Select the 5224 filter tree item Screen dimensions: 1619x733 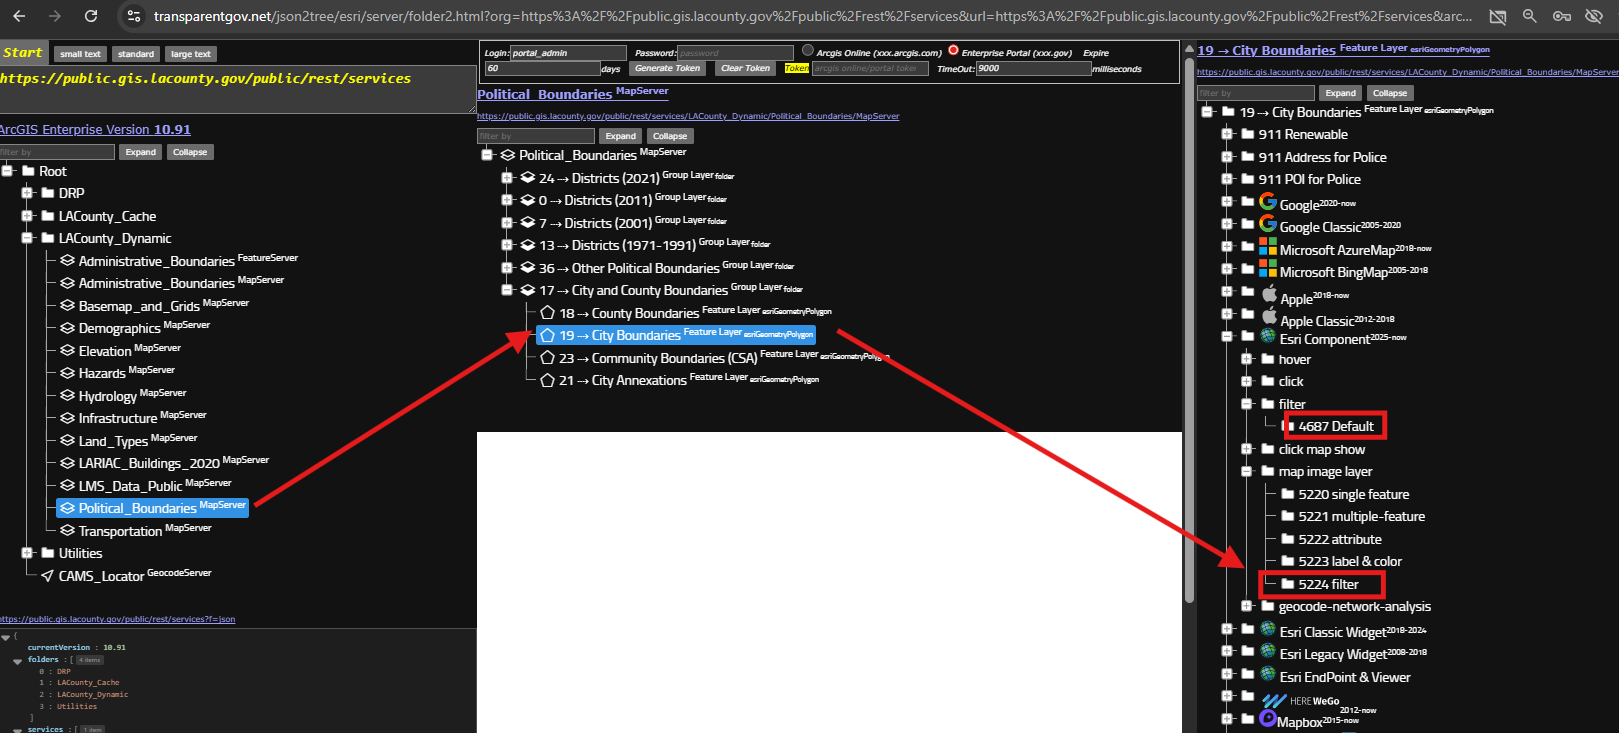coord(1327,584)
